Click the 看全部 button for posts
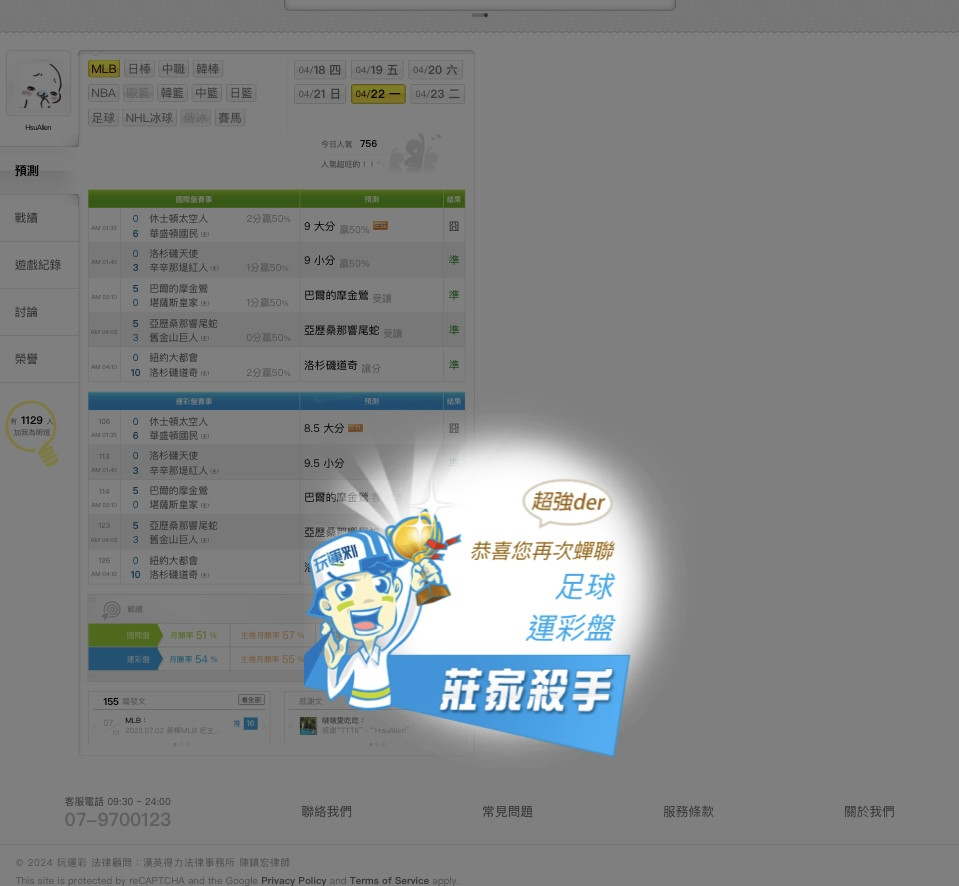This screenshot has width=959, height=886. [251, 700]
